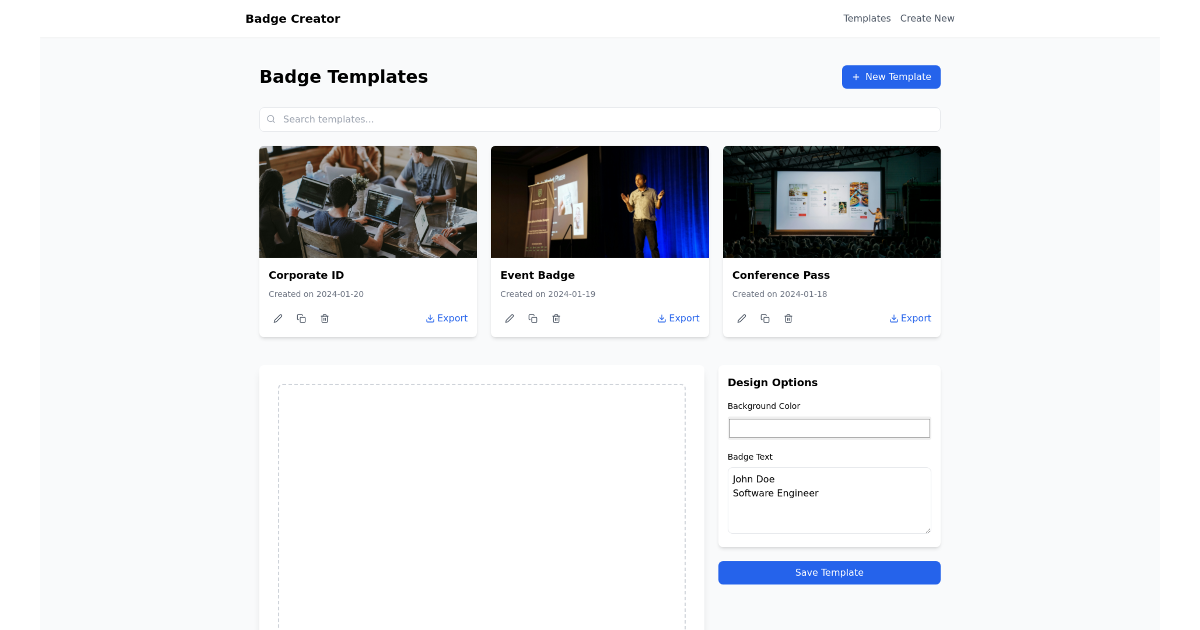The image size is (1200, 630).
Task: Edit the Conference Pass template
Action: tap(742, 318)
